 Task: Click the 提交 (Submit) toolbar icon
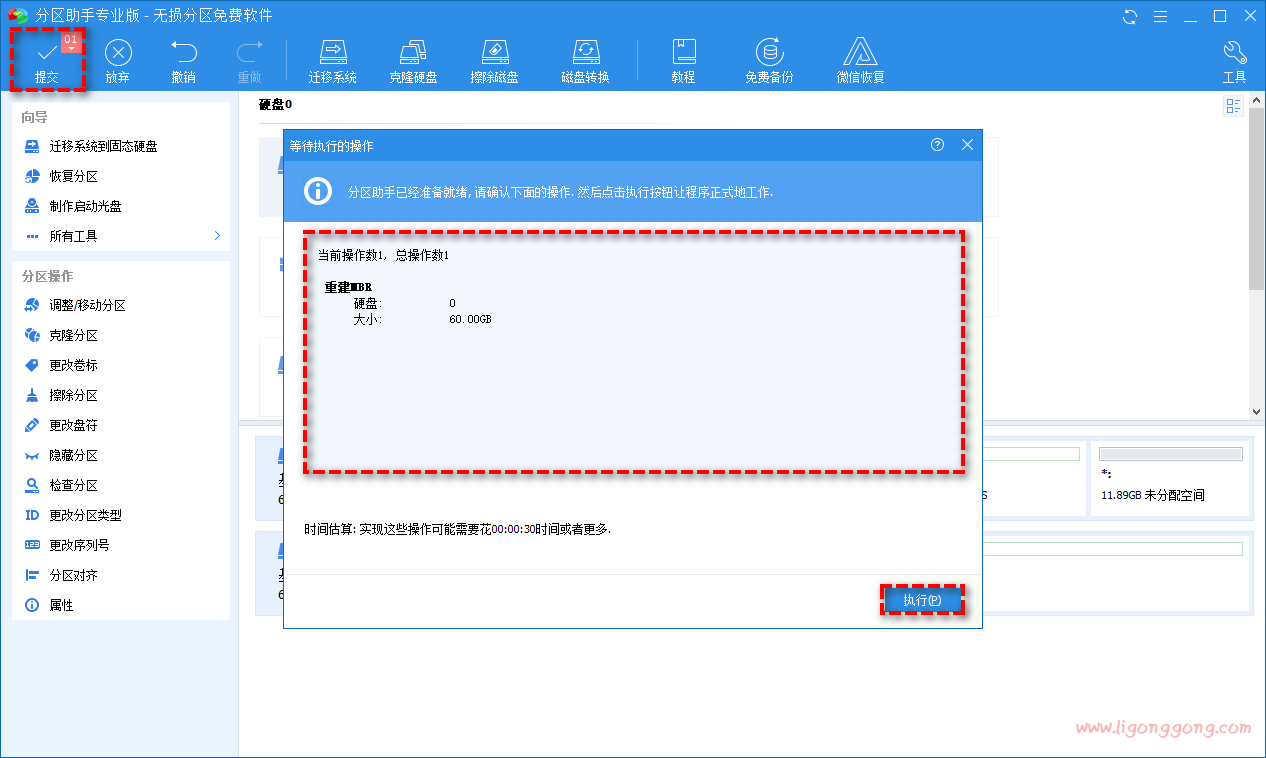tap(46, 60)
